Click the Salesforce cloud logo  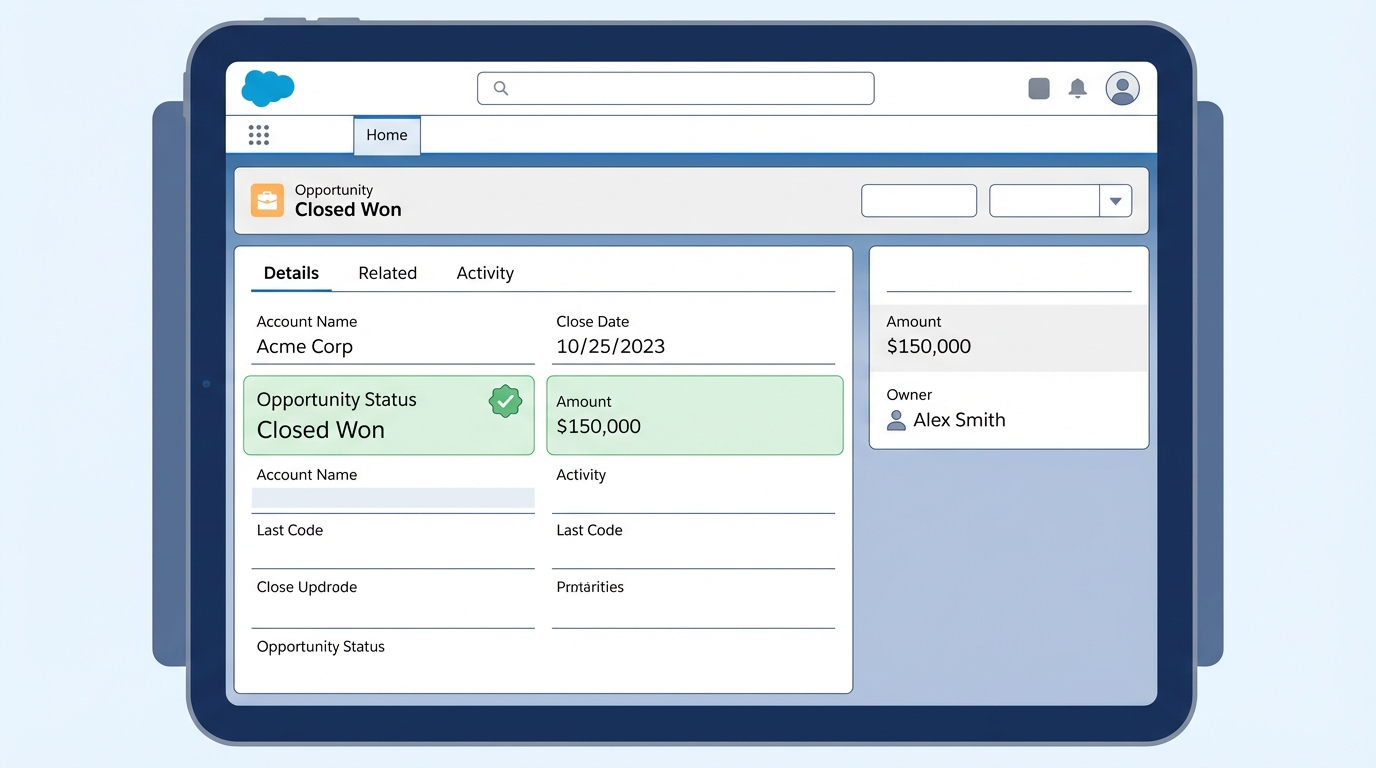[267, 88]
